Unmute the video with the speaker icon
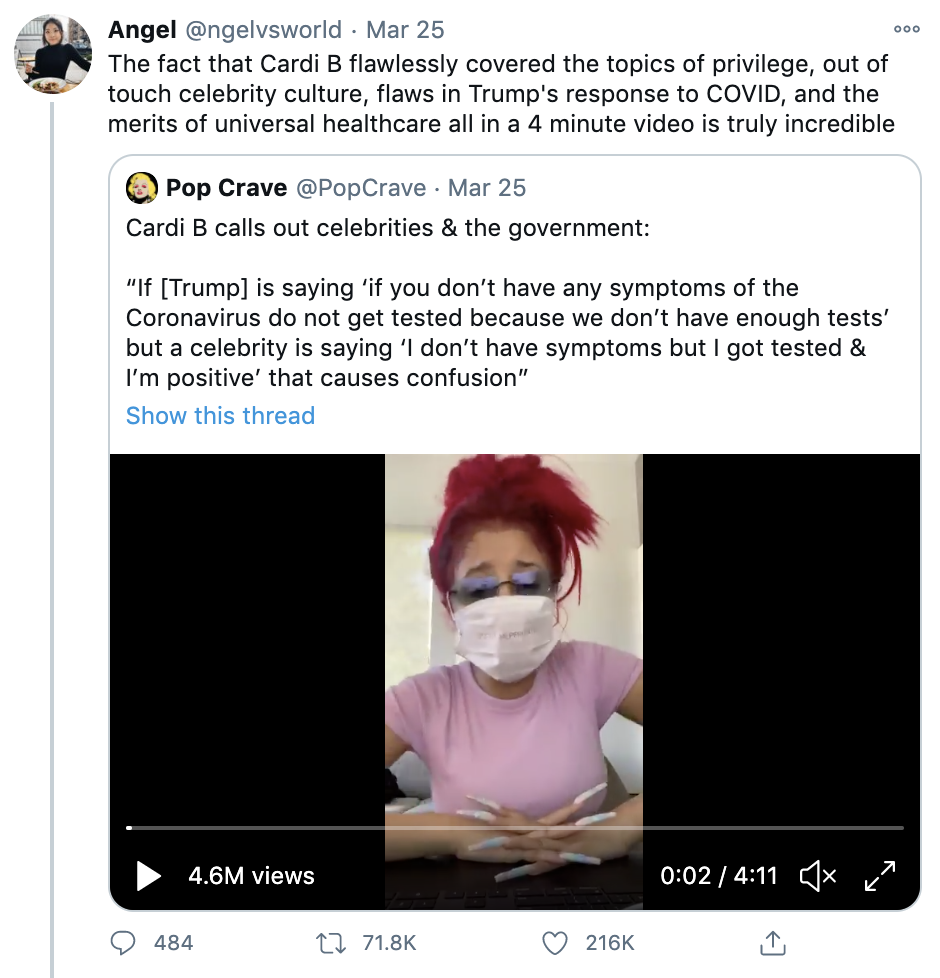 817,876
